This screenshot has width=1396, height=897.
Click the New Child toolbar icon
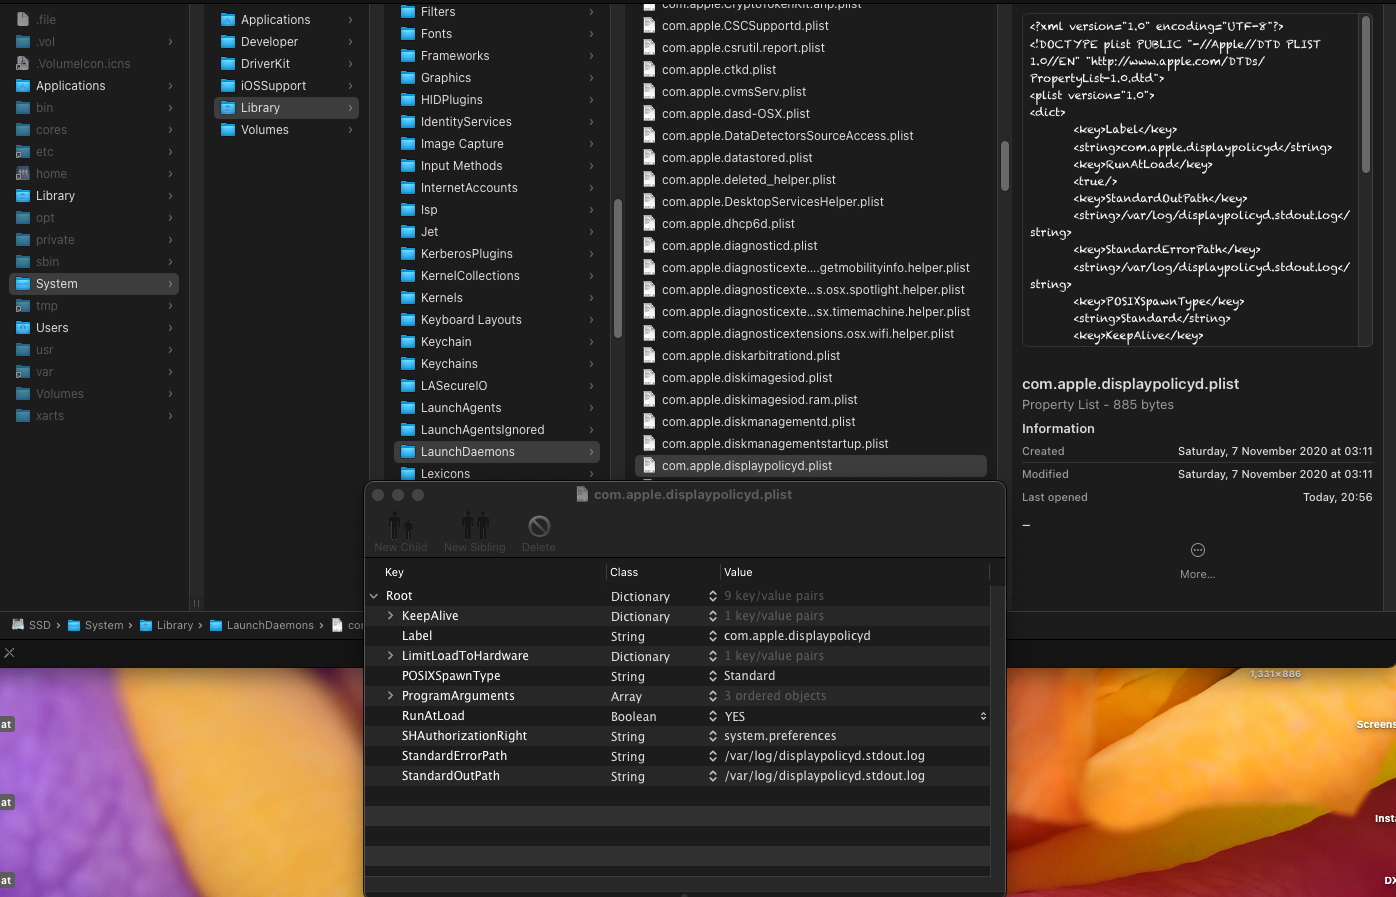coord(400,526)
